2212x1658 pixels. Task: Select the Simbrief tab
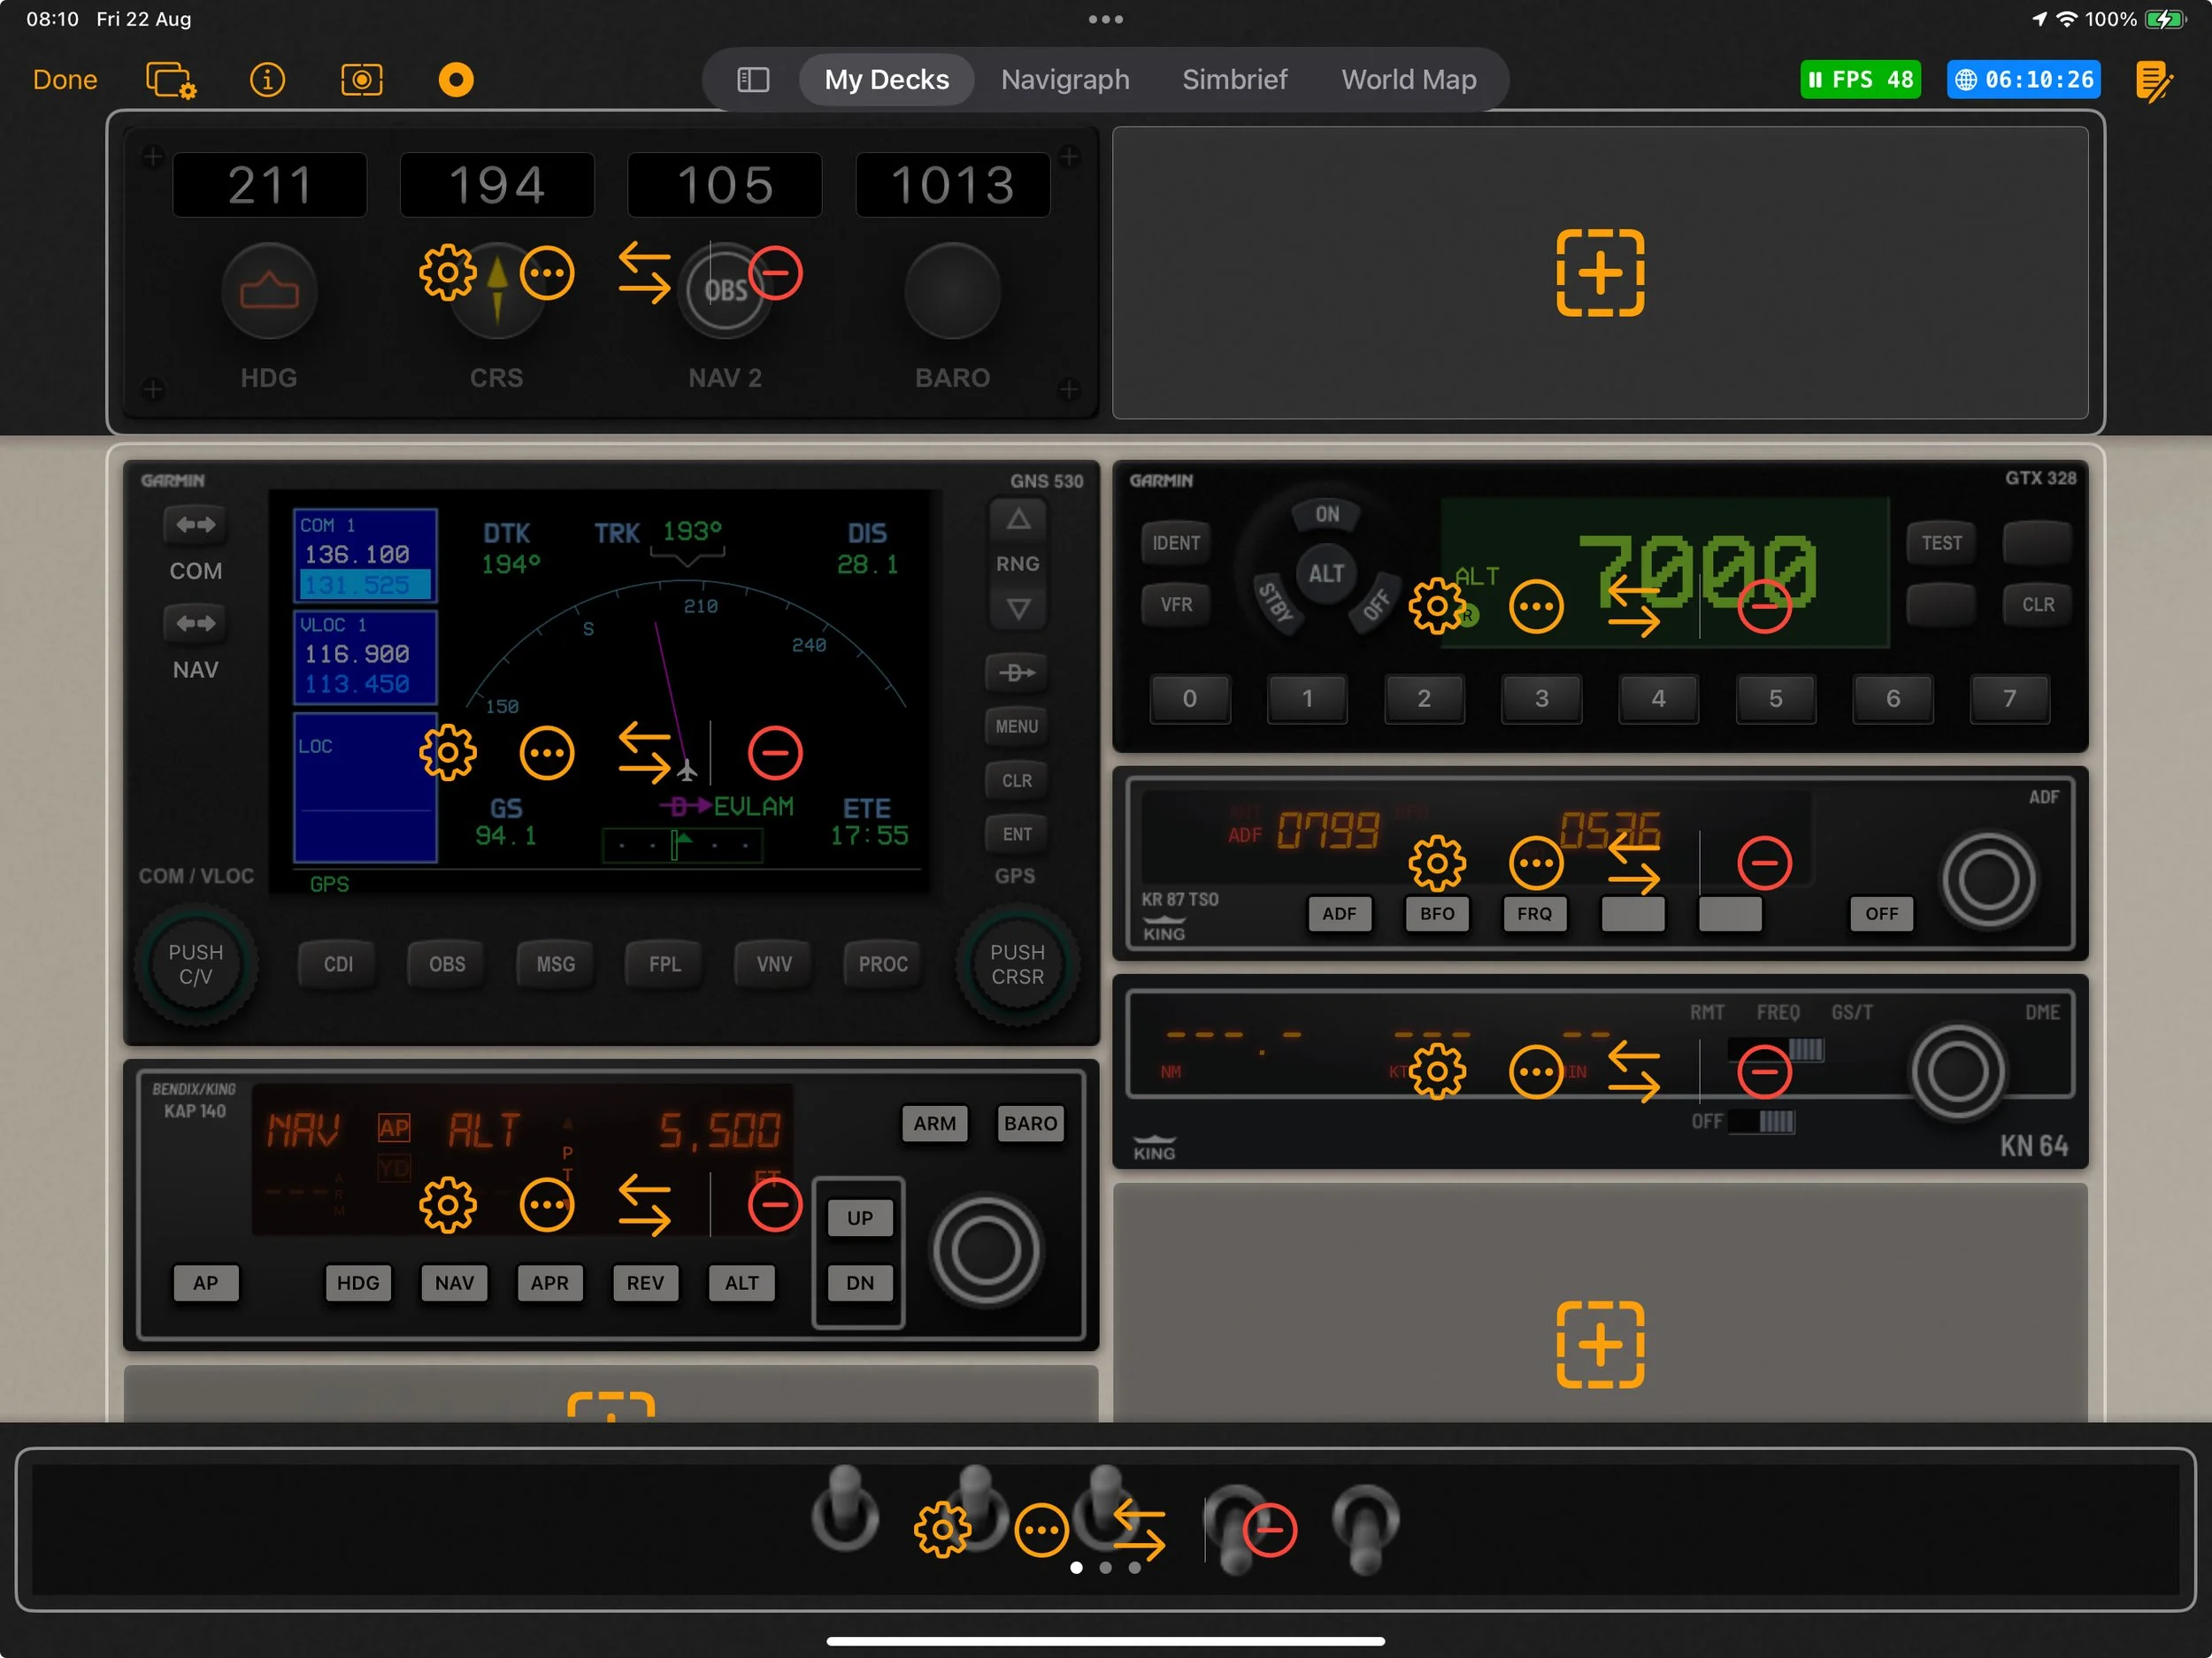click(1234, 80)
